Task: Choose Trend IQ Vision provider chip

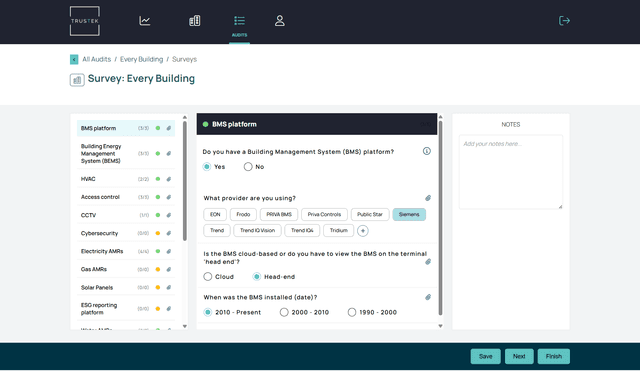Action: (x=257, y=231)
